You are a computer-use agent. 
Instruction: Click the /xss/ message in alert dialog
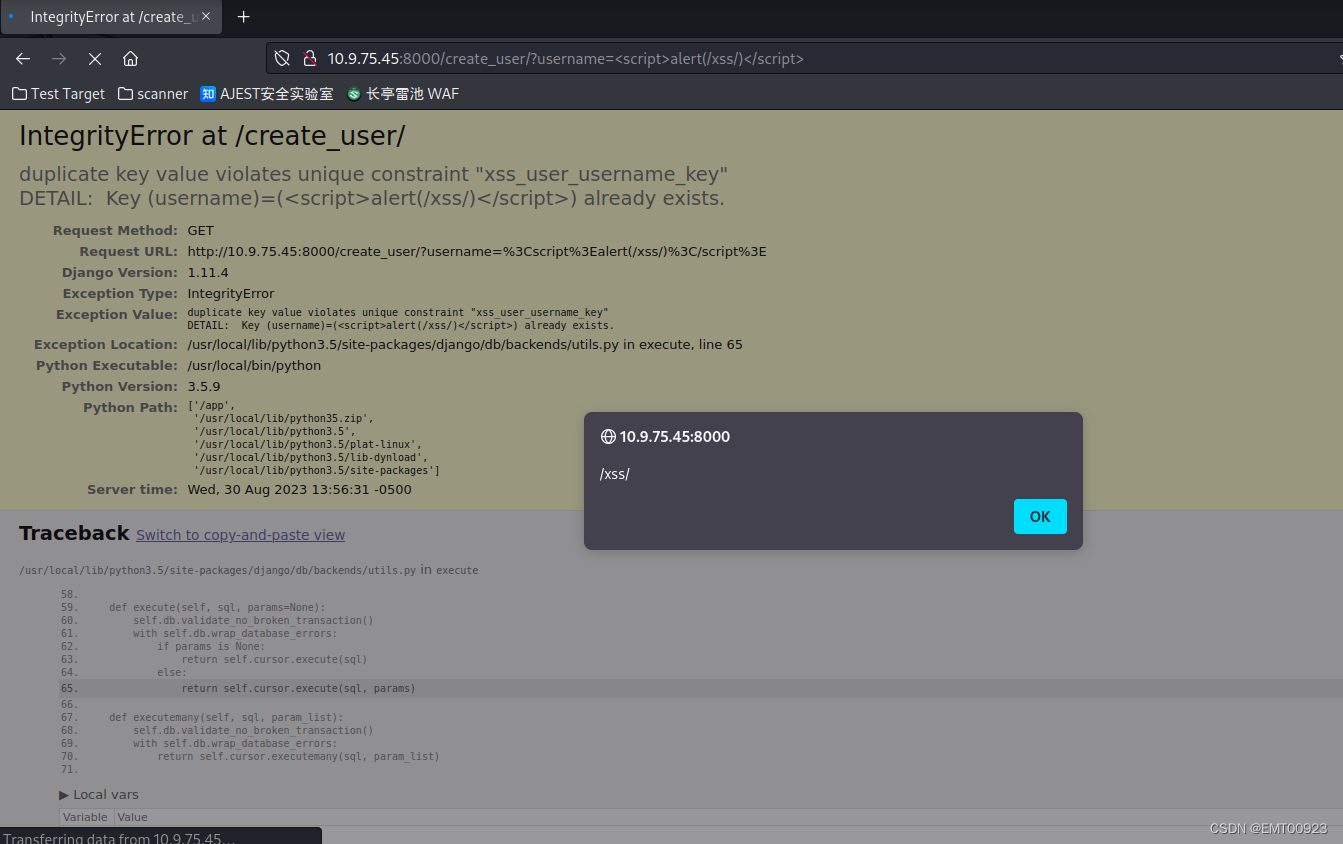coord(615,474)
